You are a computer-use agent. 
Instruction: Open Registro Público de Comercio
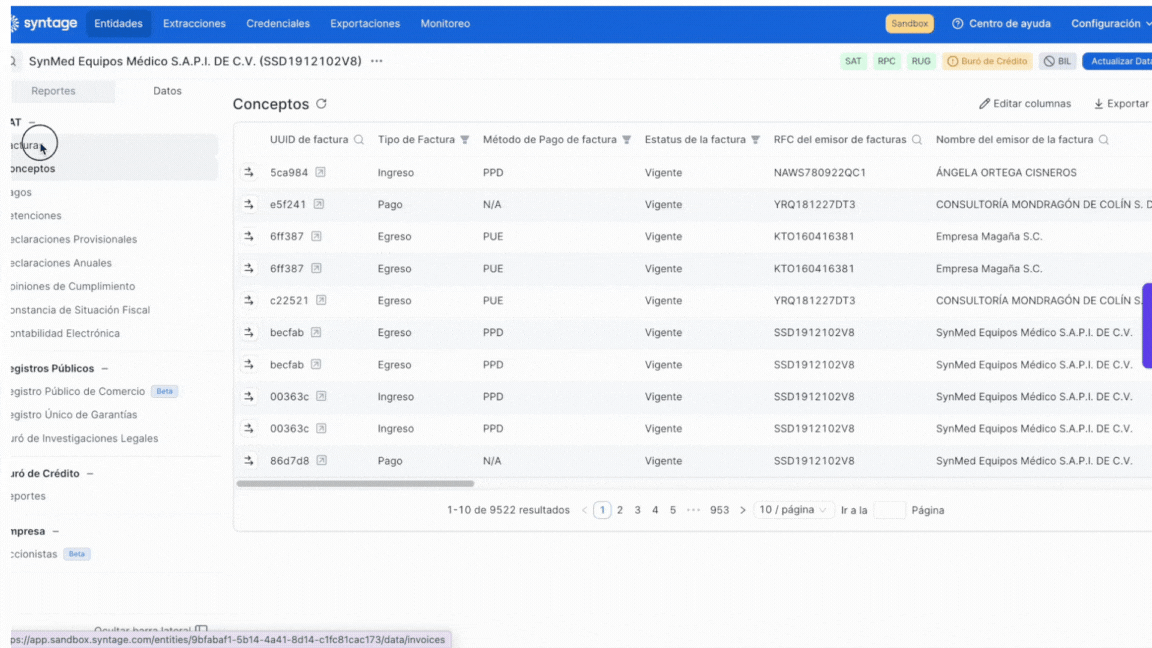[x=78, y=392]
